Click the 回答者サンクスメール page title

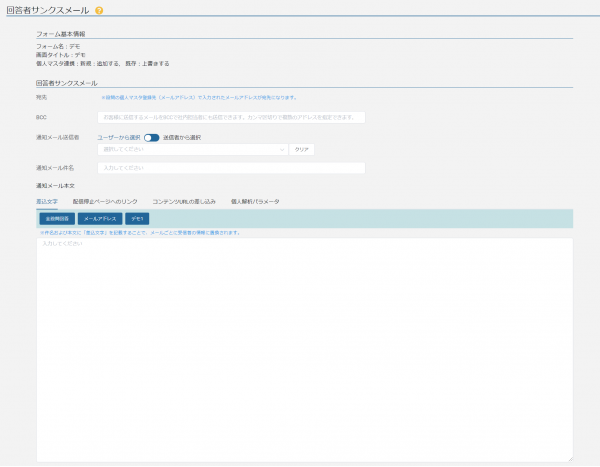click(x=47, y=10)
